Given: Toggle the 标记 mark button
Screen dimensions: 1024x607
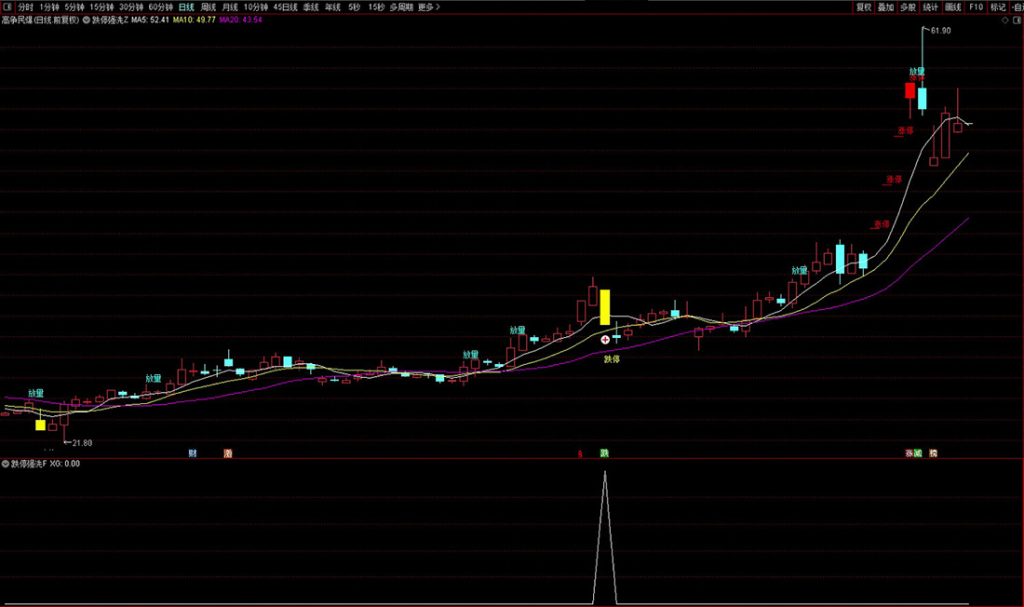Looking at the screenshot, I should pyautogui.click(x=998, y=6).
